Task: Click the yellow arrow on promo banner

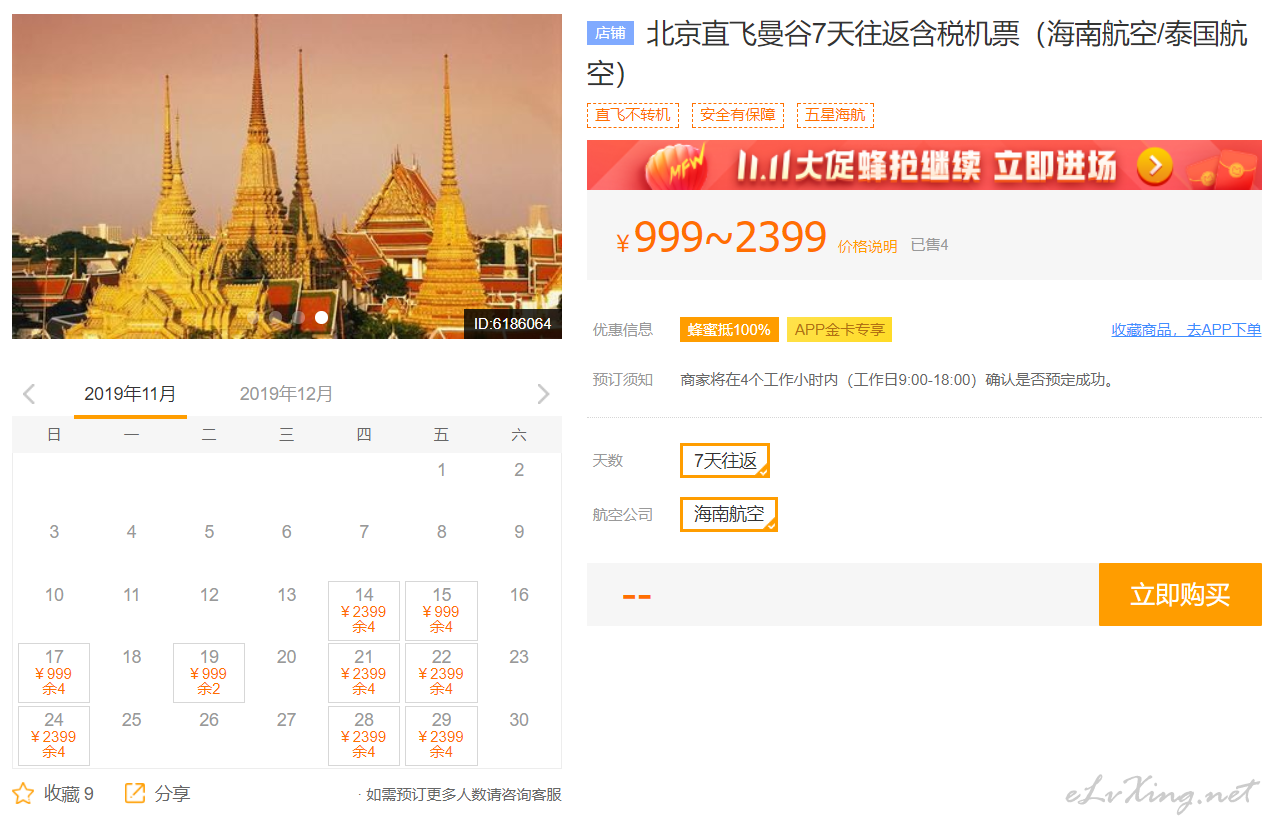Action: [1154, 166]
